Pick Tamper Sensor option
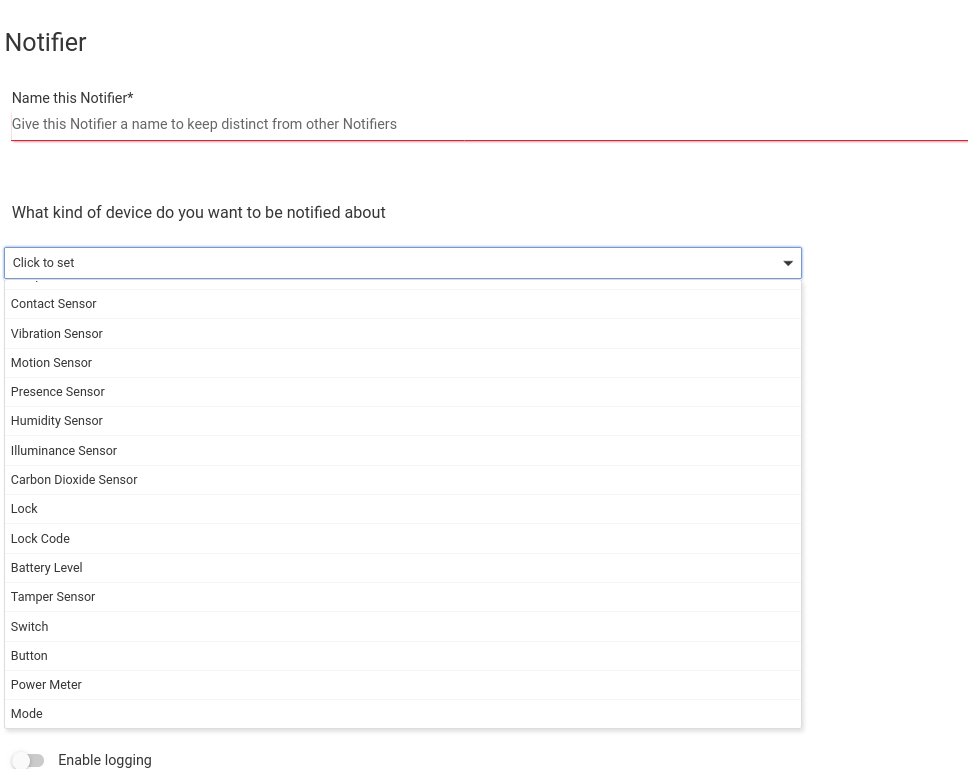Screen dimensions: 968x769 tap(53, 597)
